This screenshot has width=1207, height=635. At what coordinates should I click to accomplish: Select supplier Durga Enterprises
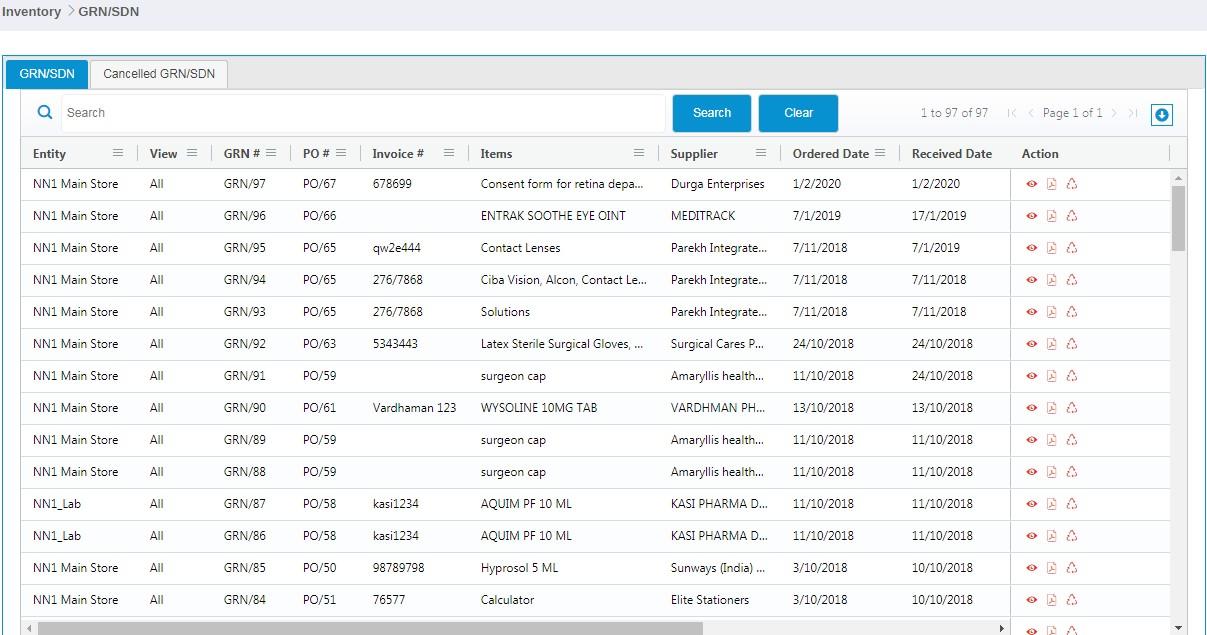(718, 184)
